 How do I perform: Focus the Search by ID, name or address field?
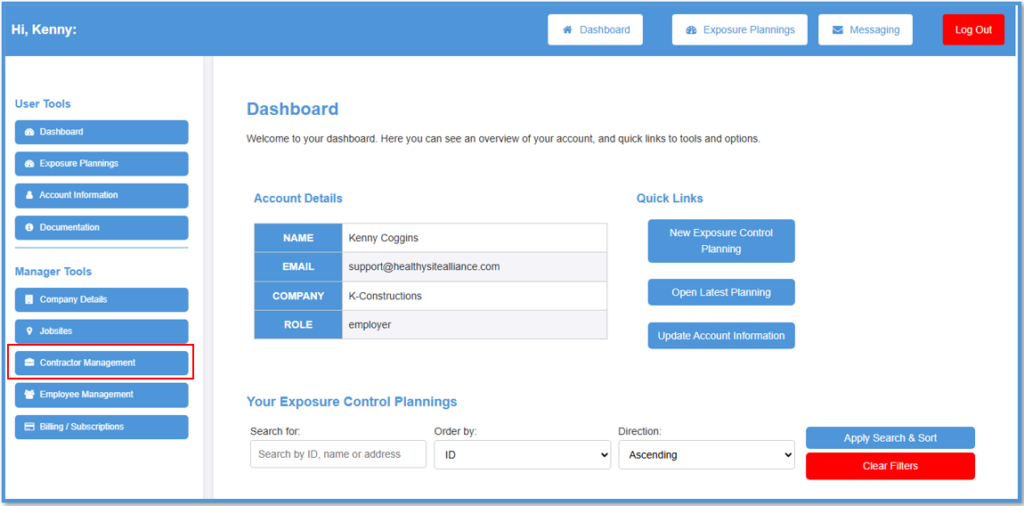(x=338, y=454)
